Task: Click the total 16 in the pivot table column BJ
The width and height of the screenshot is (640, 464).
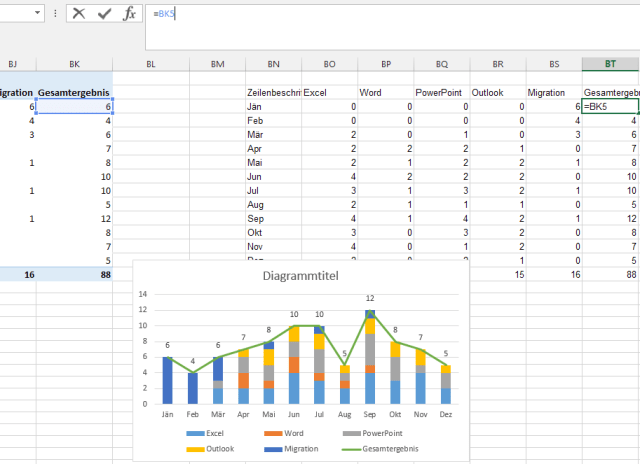Action: [18, 275]
